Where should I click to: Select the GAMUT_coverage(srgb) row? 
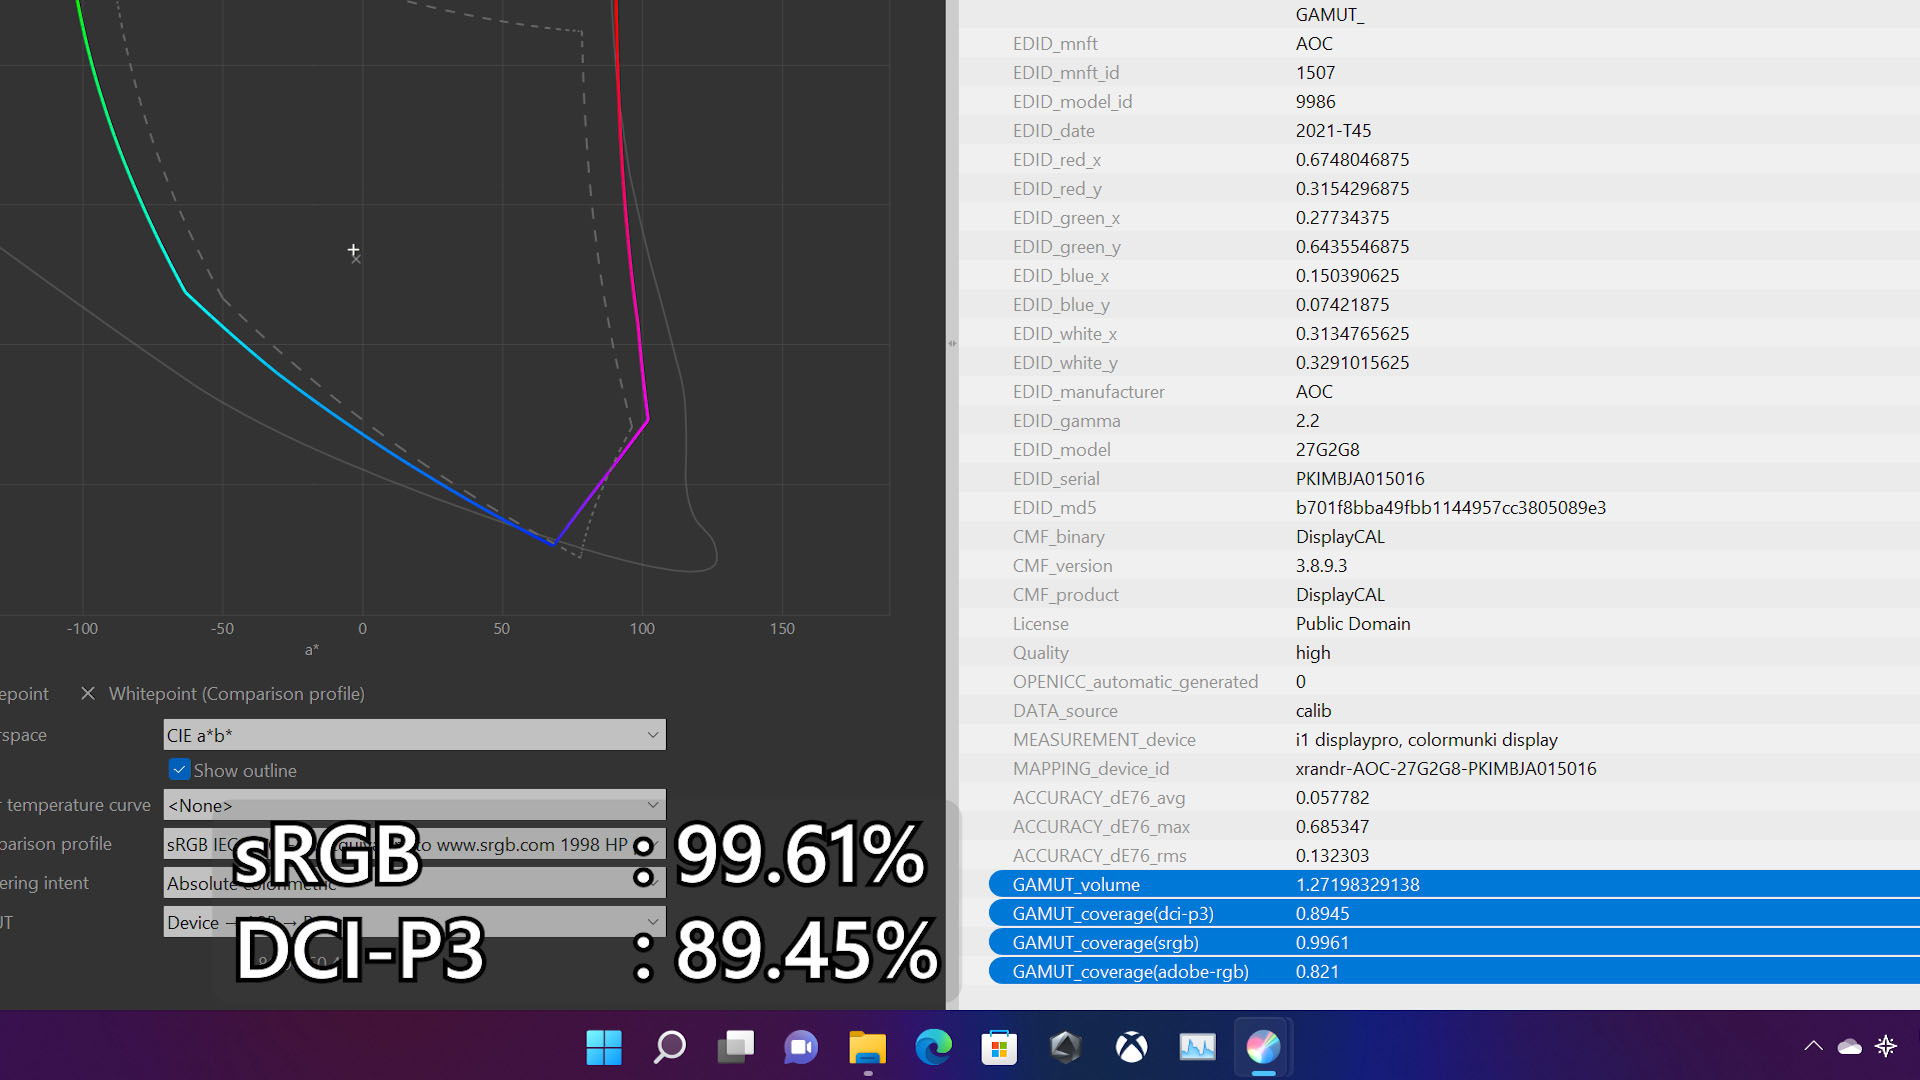pyautogui.click(x=1454, y=942)
